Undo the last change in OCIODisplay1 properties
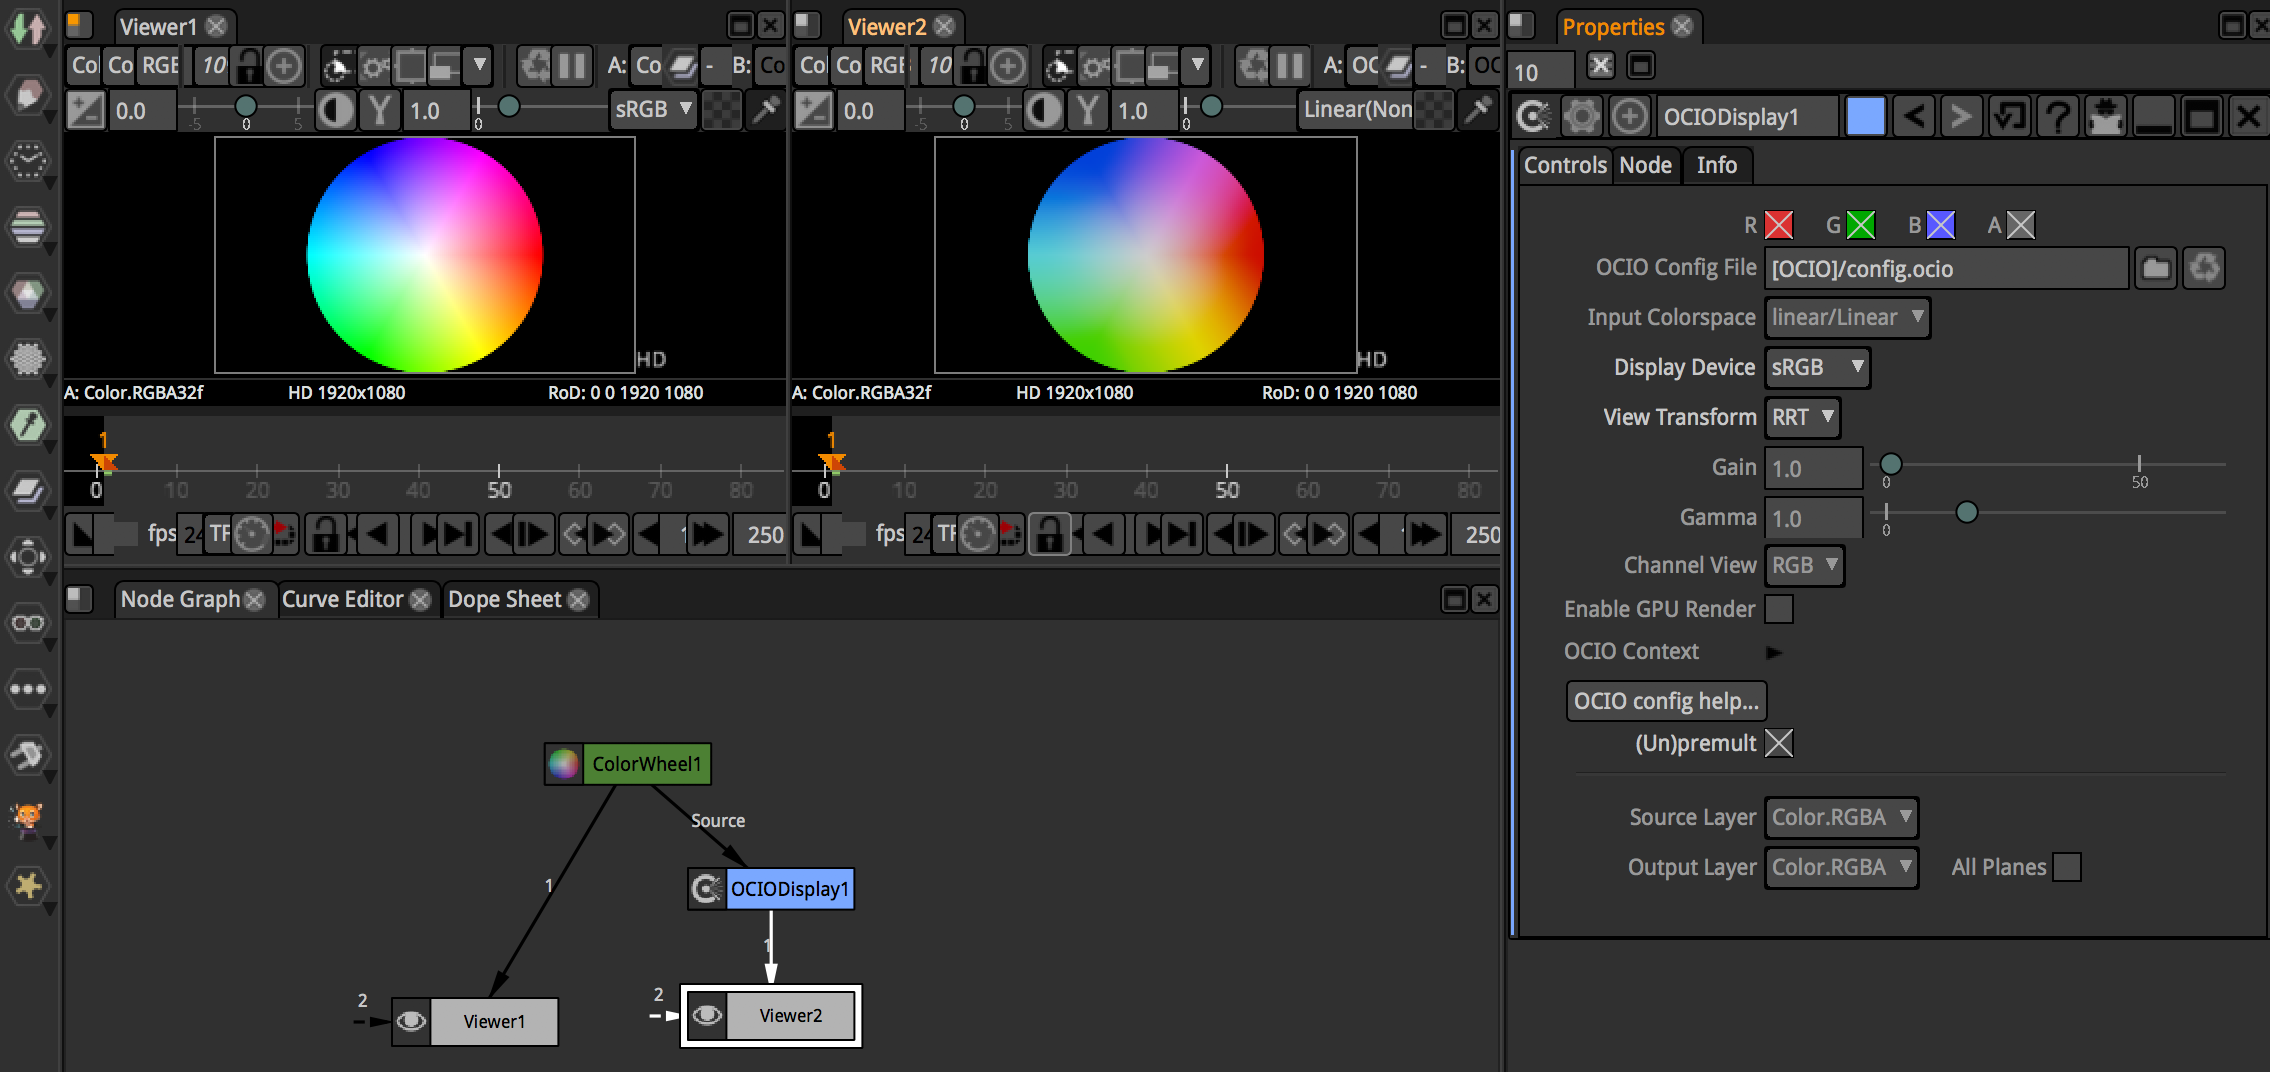Image resolution: width=2270 pixels, height=1072 pixels. pyautogui.click(x=1913, y=117)
